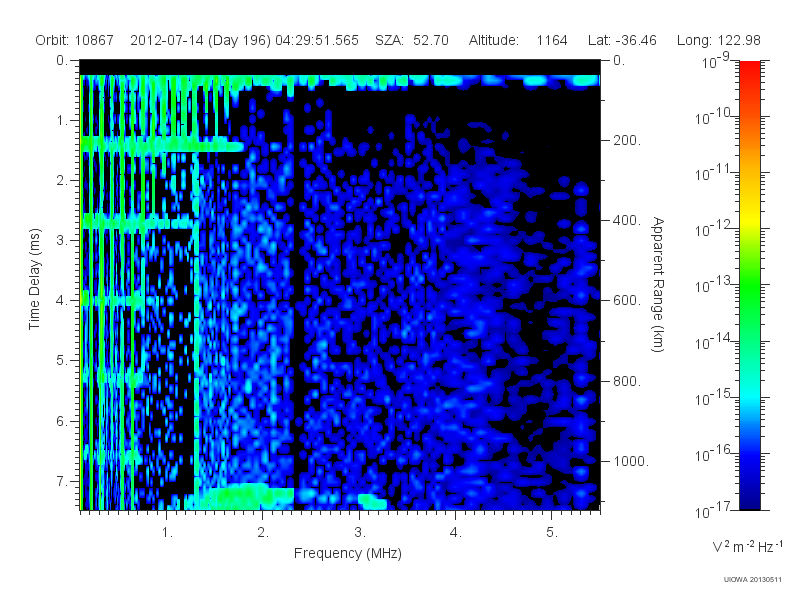Image resolution: width=800 pixels, height=600 pixels.
Task: Click the '2.' frequency tick label
Action: click(263, 533)
